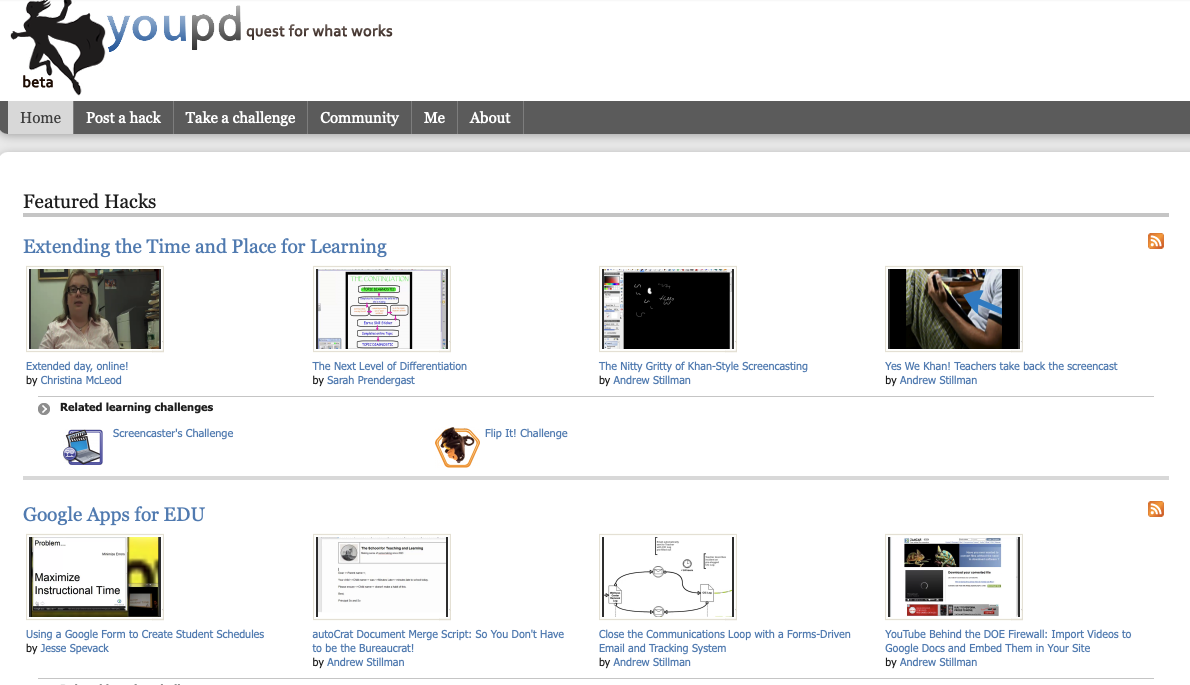1190x685 pixels.
Task: Click Andrew Stillman under Nitty Gritty hack
Action: pyautogui.click(x=652, y=381)
